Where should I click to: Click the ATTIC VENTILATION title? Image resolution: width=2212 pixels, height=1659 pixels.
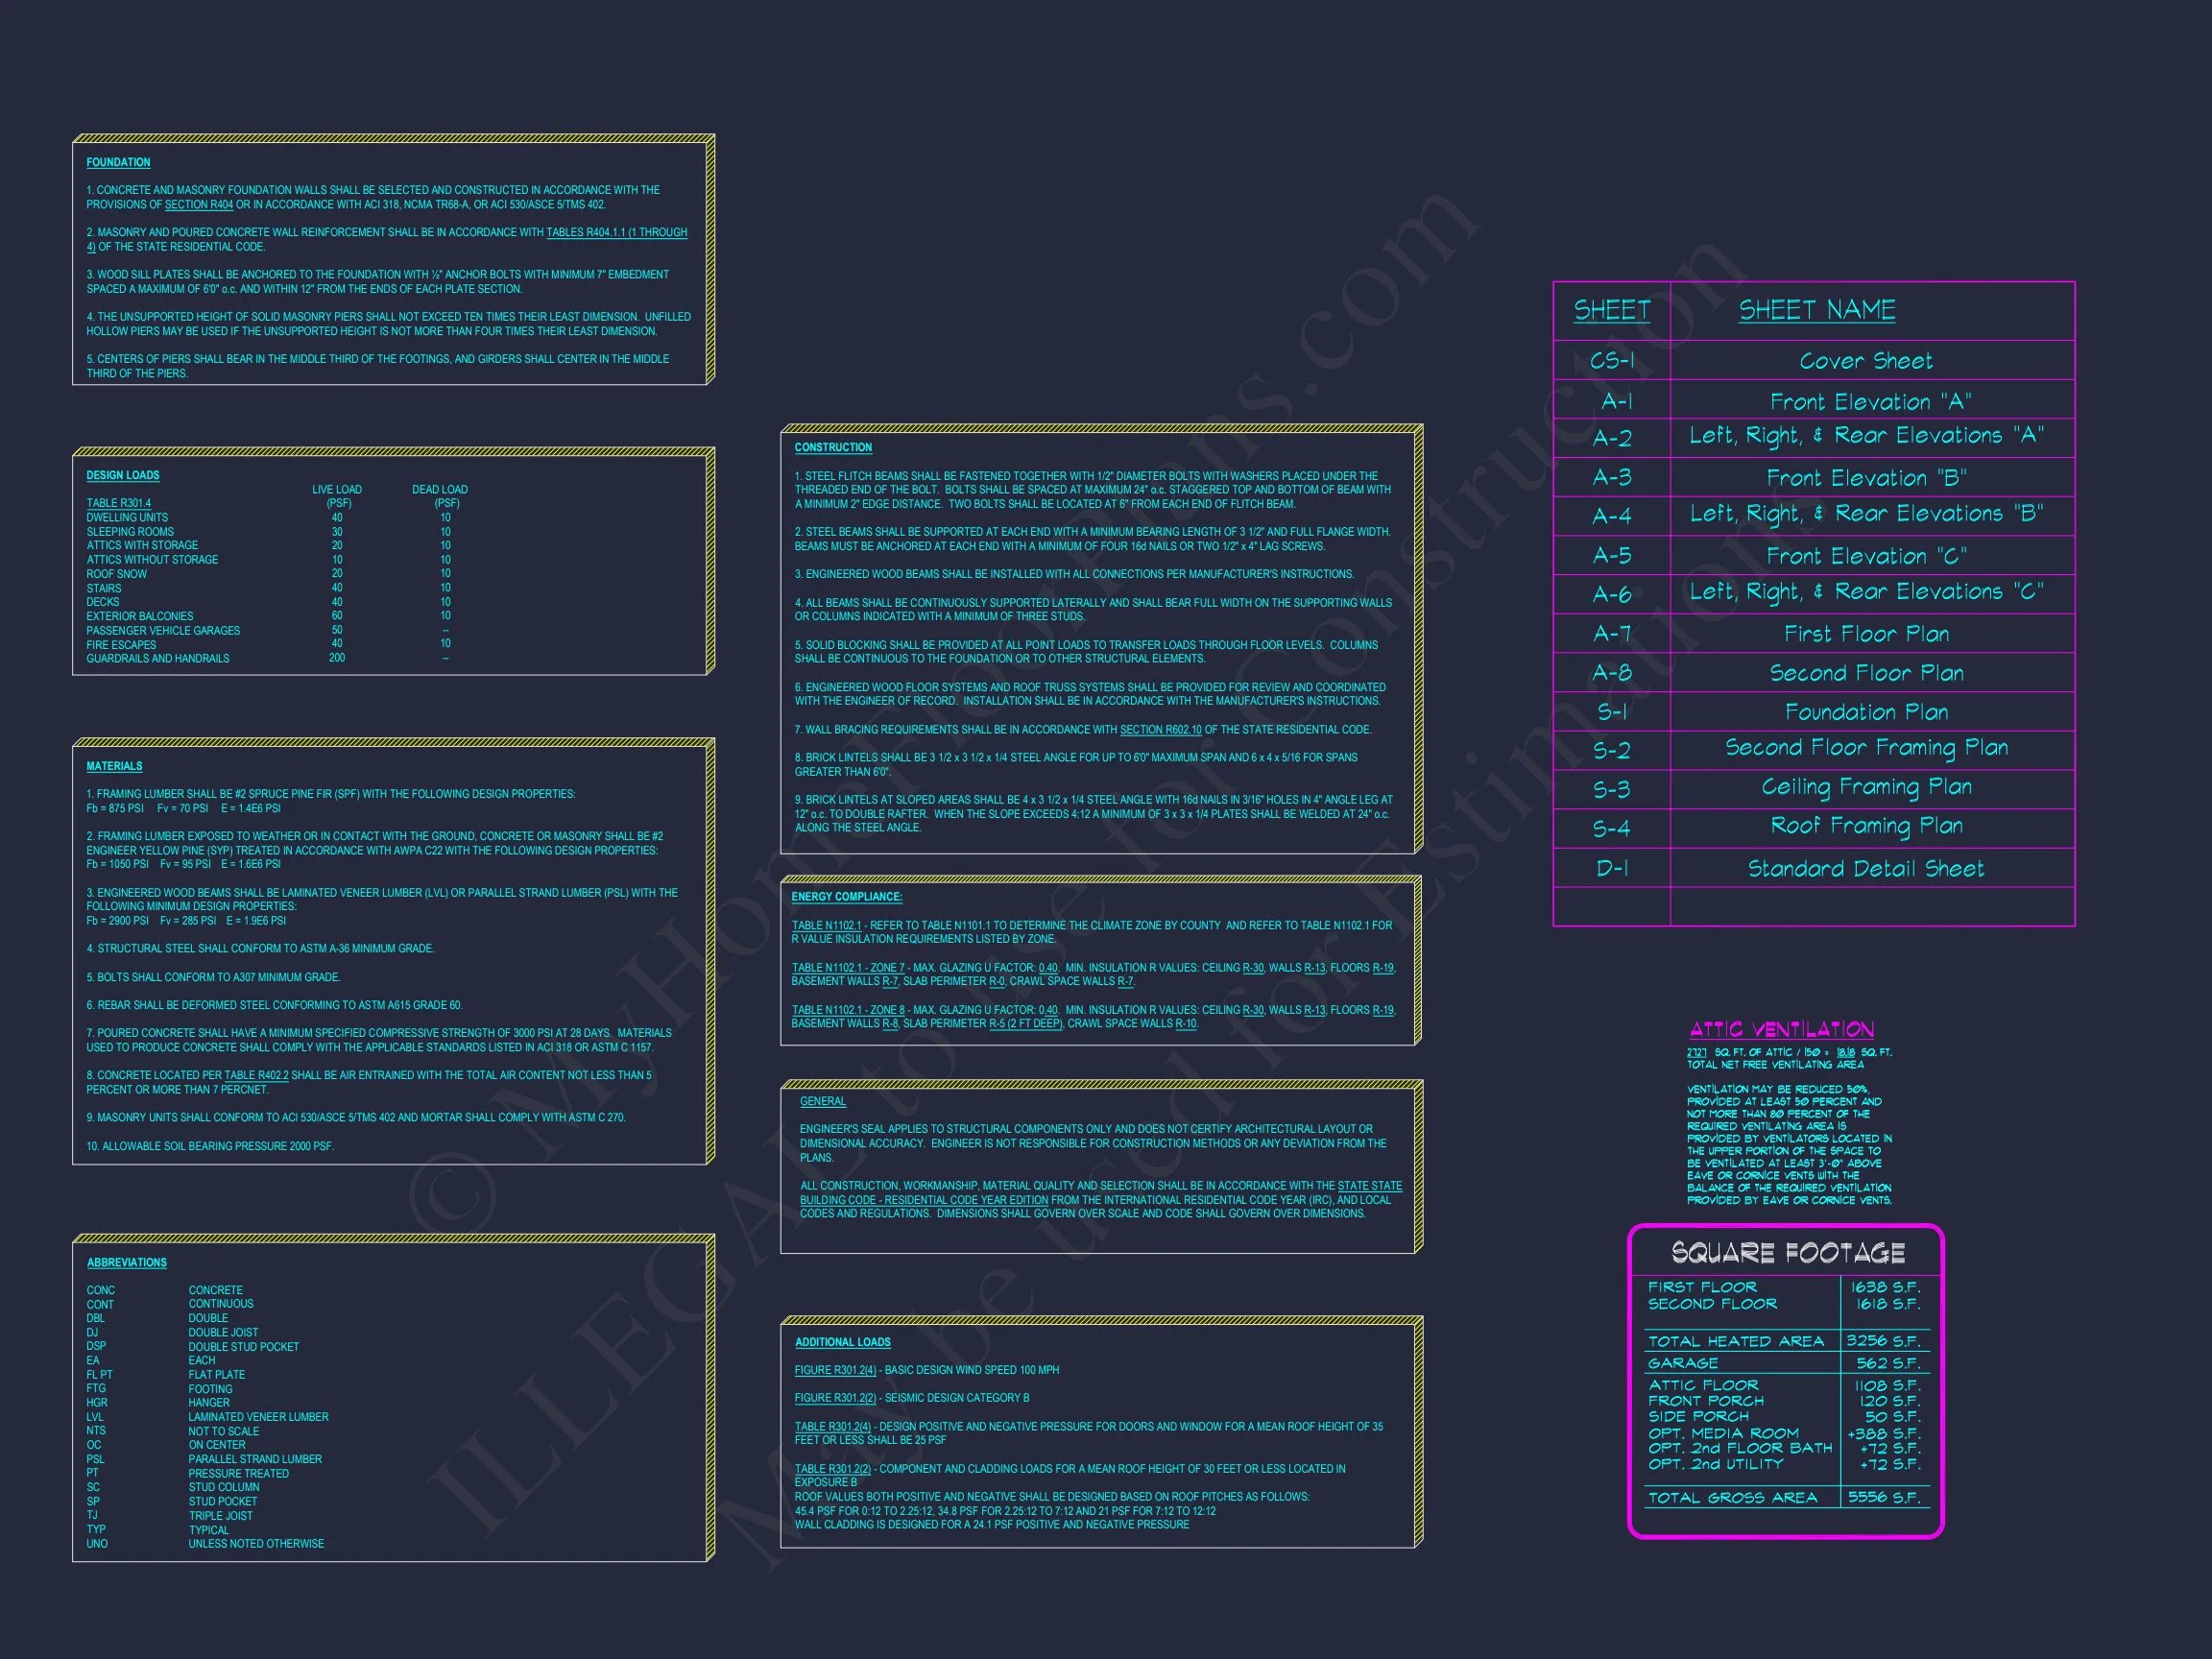coord(1781,1029)
